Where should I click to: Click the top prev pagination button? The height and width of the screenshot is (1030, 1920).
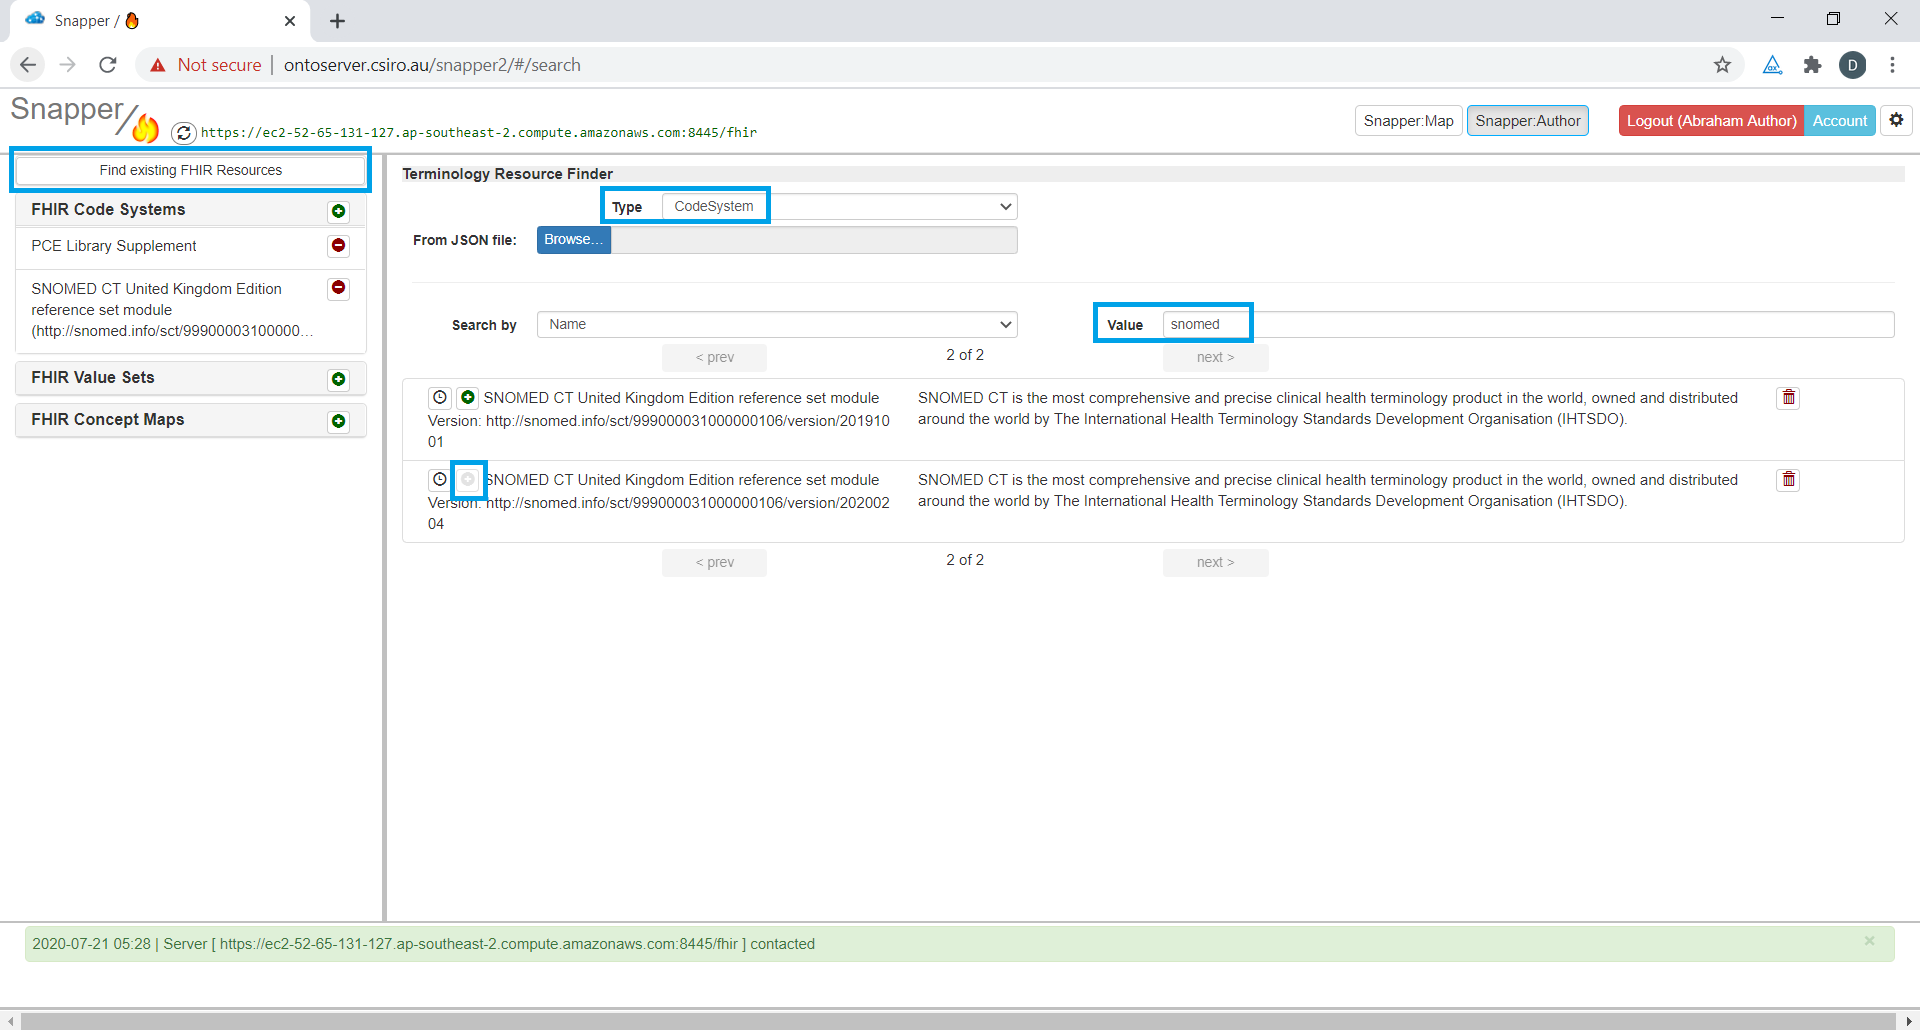tap(714, 358)
